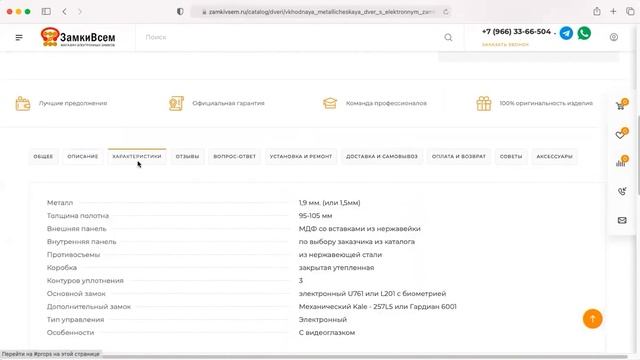The image size is (640, 360).
Task: Open the Отзывы tab
Action: tap(187, 156)
